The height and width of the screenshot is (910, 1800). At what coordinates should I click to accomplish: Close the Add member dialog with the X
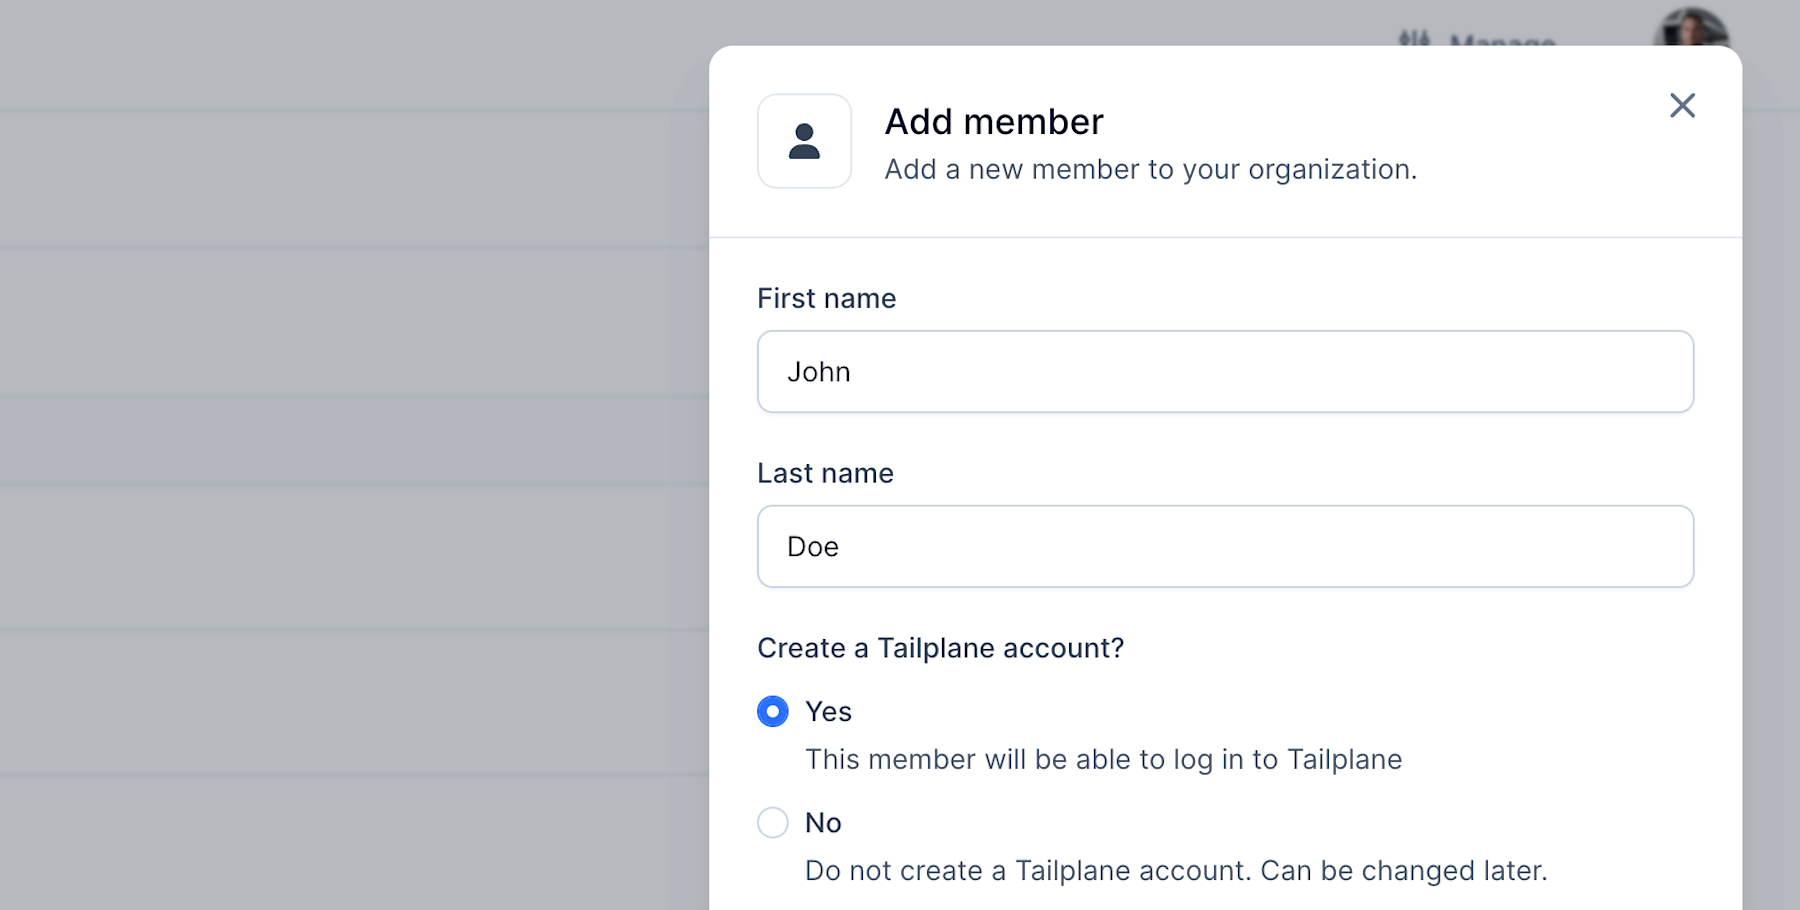click(x=1682, y=105)
